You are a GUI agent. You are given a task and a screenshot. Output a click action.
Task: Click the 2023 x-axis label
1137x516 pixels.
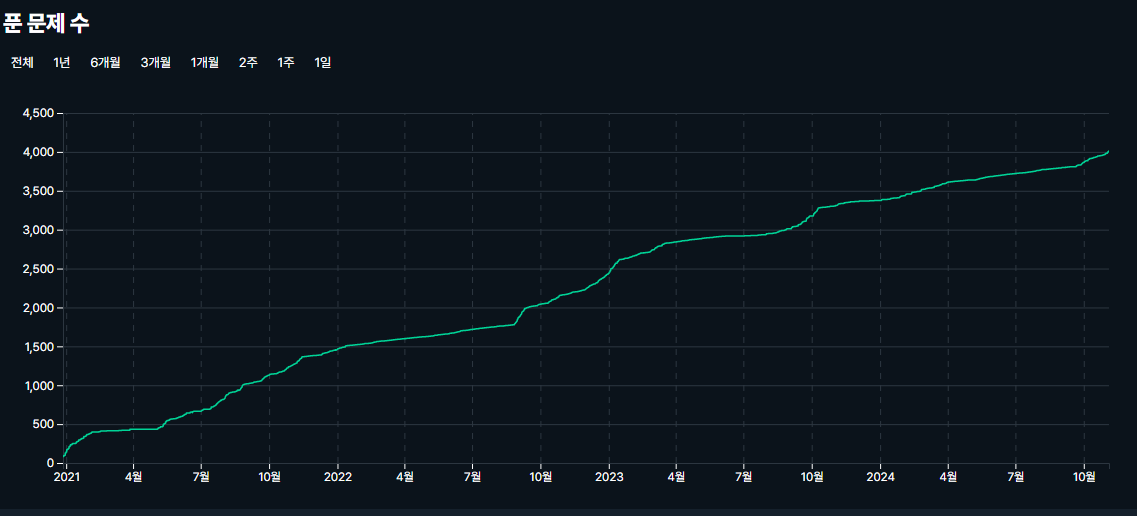(609, 477)
